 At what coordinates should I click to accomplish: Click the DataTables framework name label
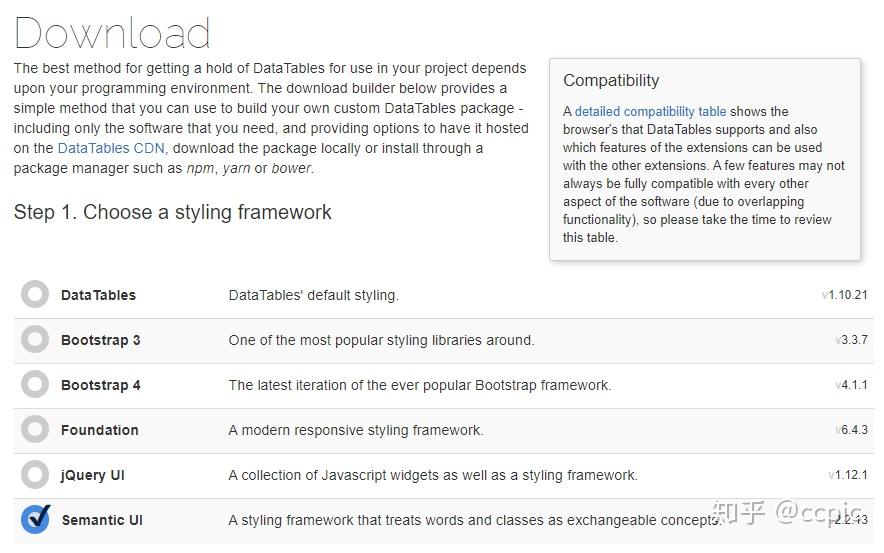click(98, 295)
